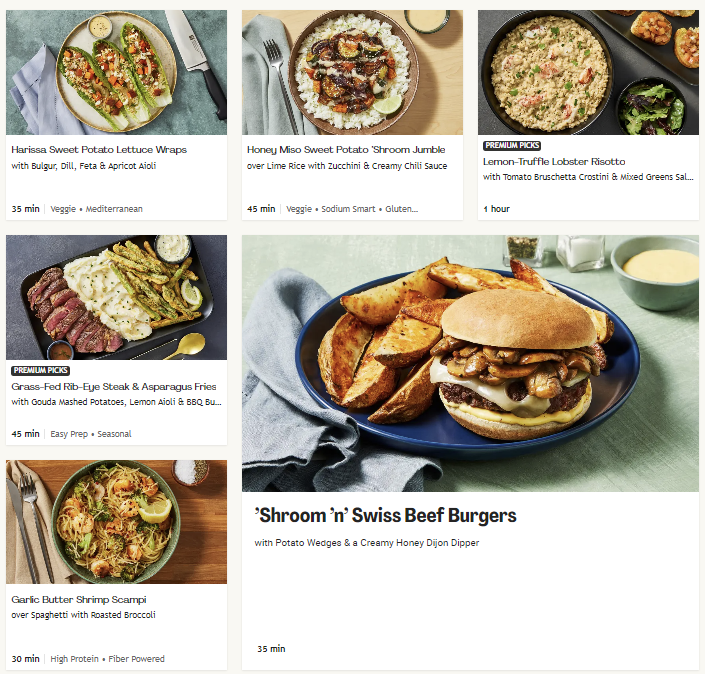Click the large beef burger photo
This screenshot has width=705, height=674.
click(x=470, y=363)
